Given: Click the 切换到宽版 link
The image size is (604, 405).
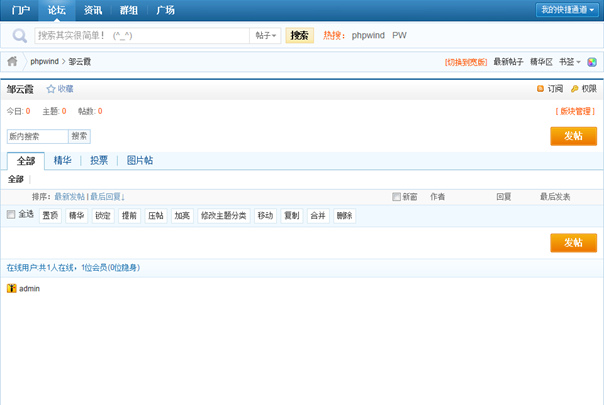Looking at the screenshot, I should pyautogui.click(x=466, y=62).
